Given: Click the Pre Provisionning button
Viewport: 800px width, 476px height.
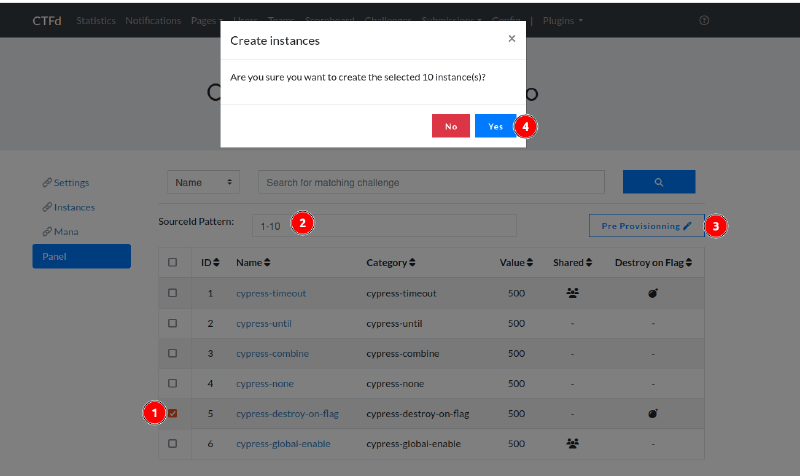Looking at the screenshot, I should point(646,226).
